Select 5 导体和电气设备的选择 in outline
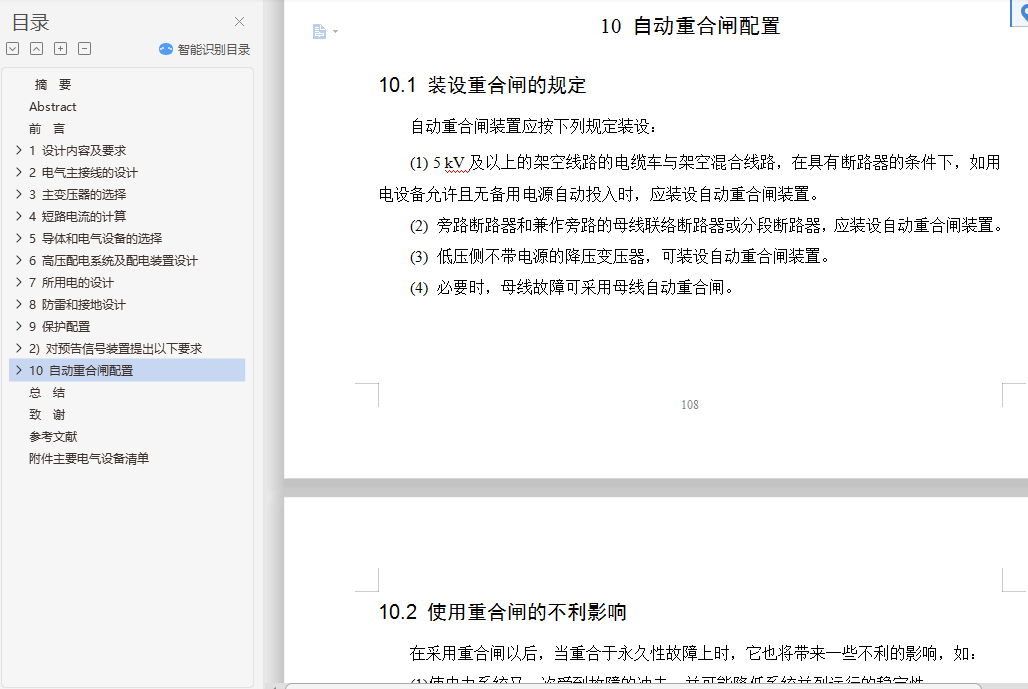1028x689 pixels. (95, 238)
